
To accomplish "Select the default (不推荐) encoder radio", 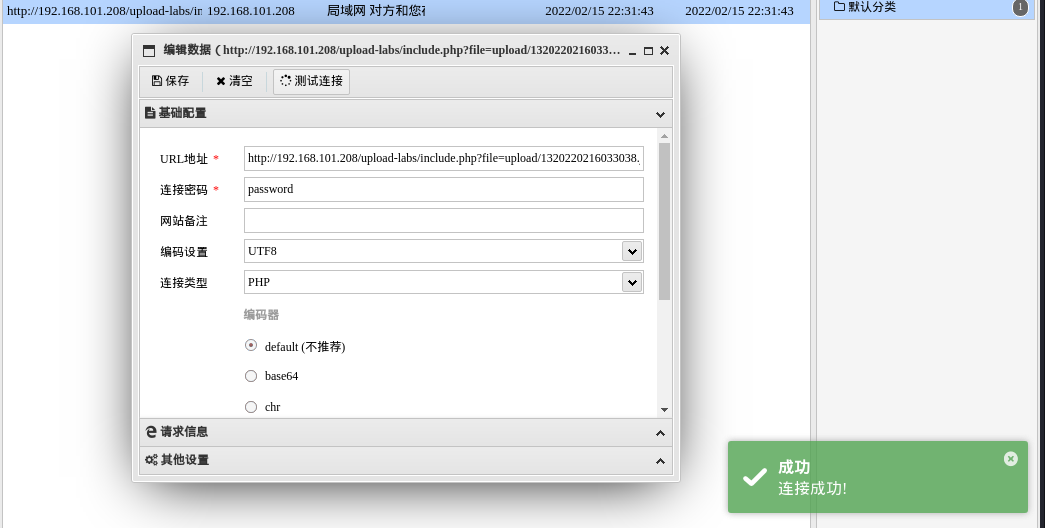I will 251,345.
